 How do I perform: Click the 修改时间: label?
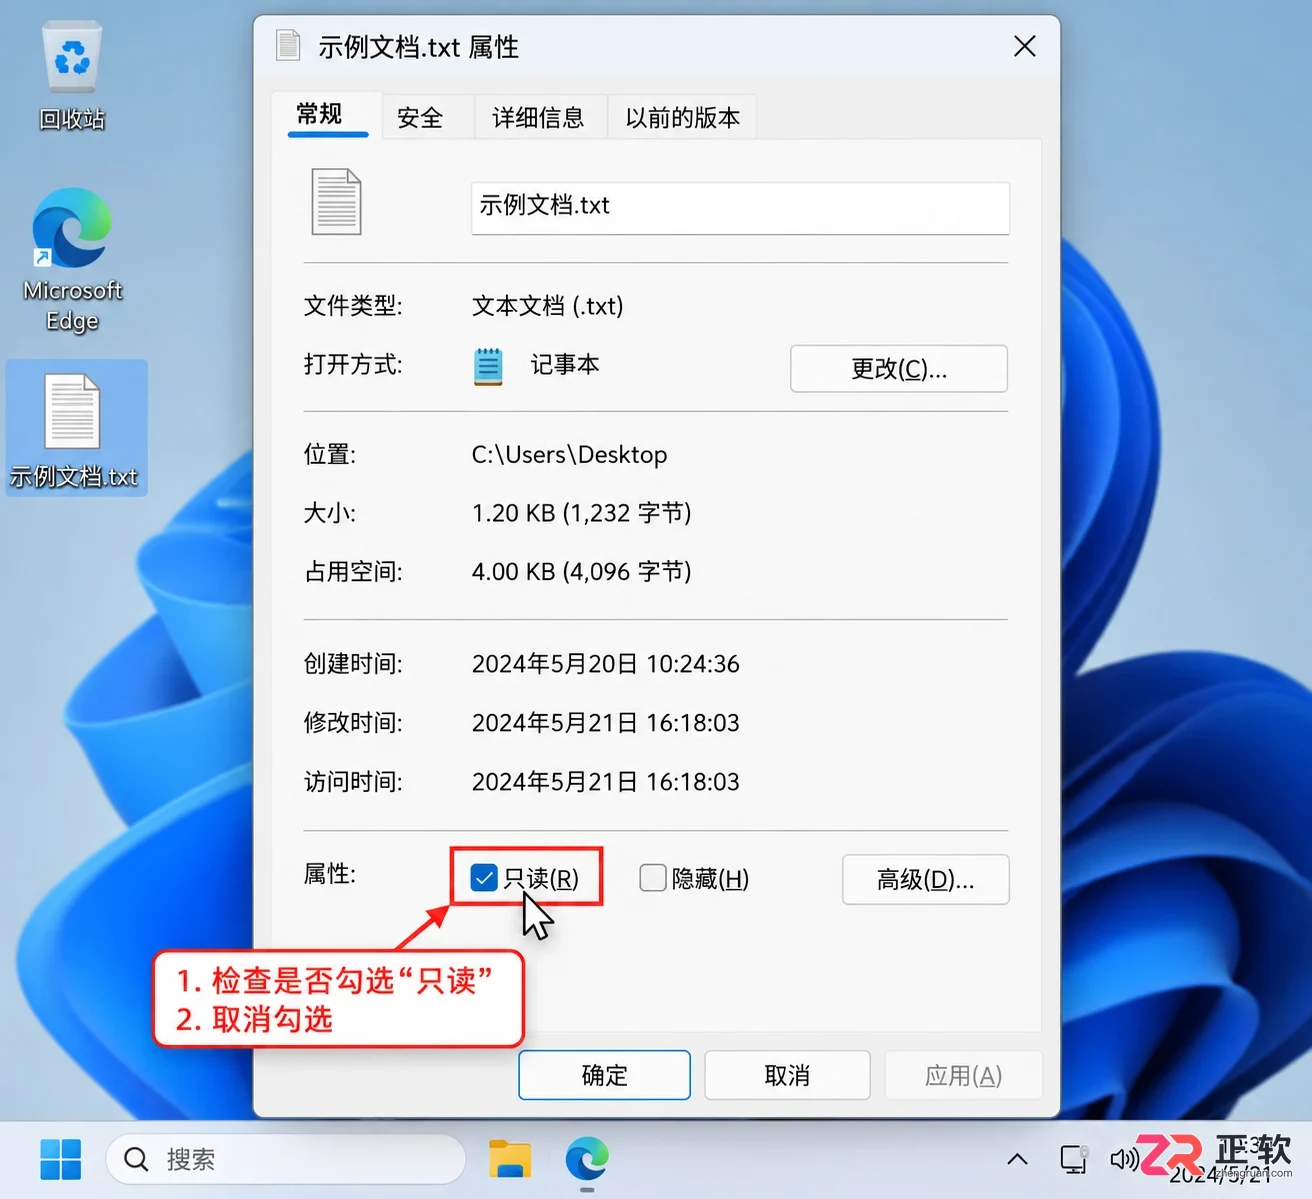coord(353,723)
